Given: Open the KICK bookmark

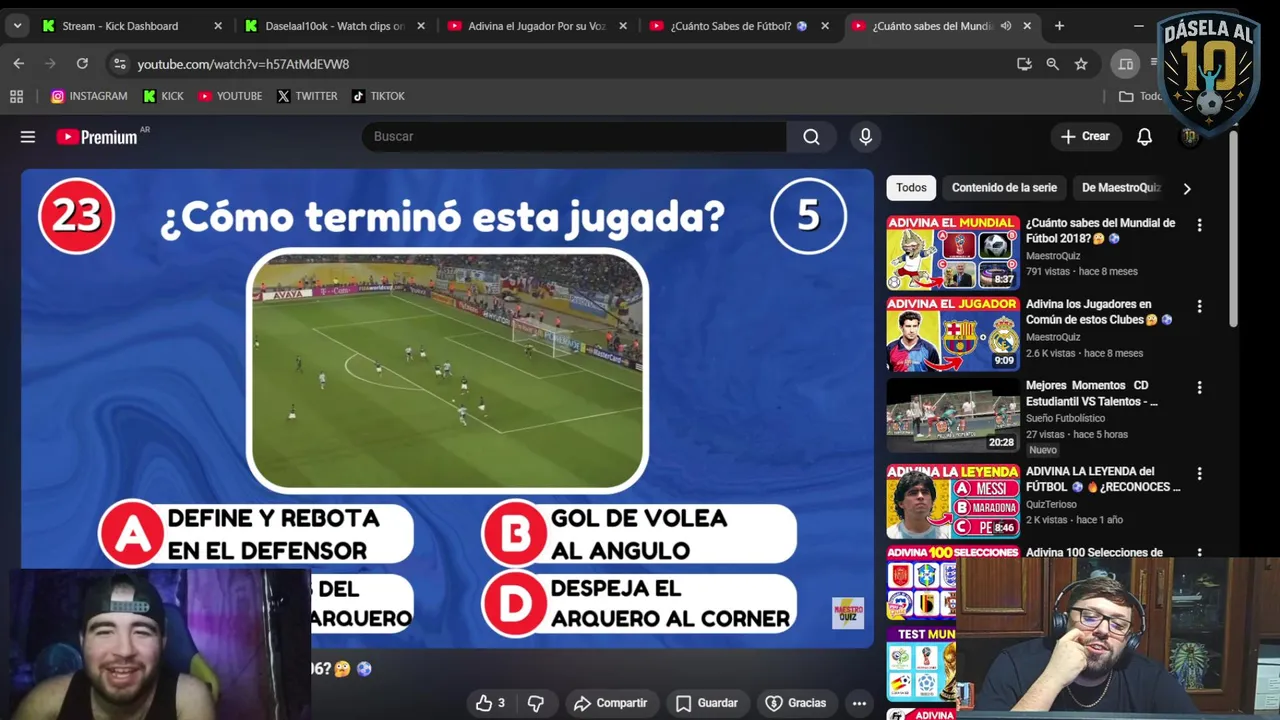Looking at the screenshot, I should click(163, 96).
